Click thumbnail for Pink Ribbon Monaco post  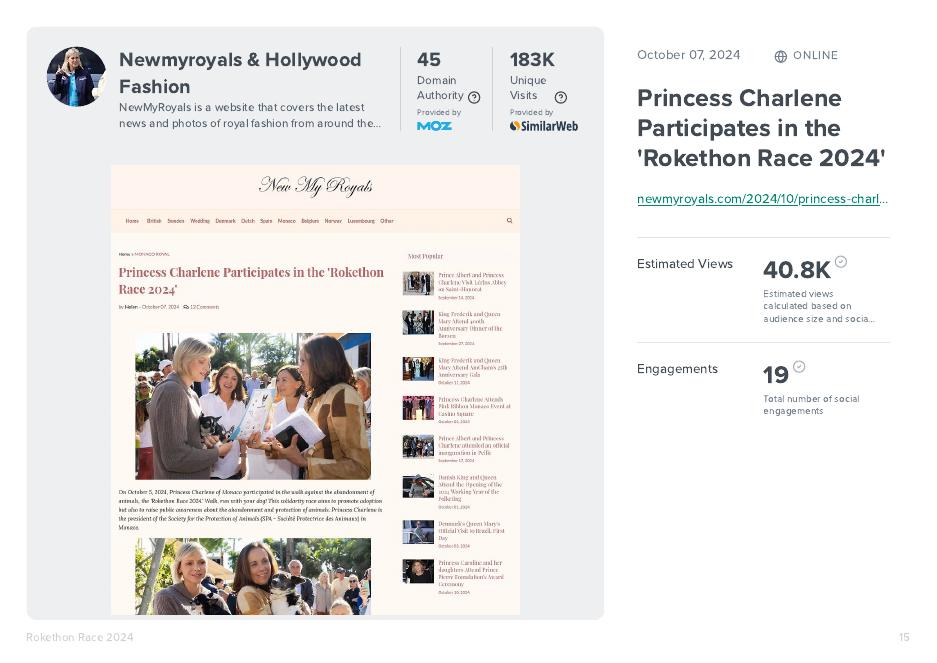coord(418,408)
